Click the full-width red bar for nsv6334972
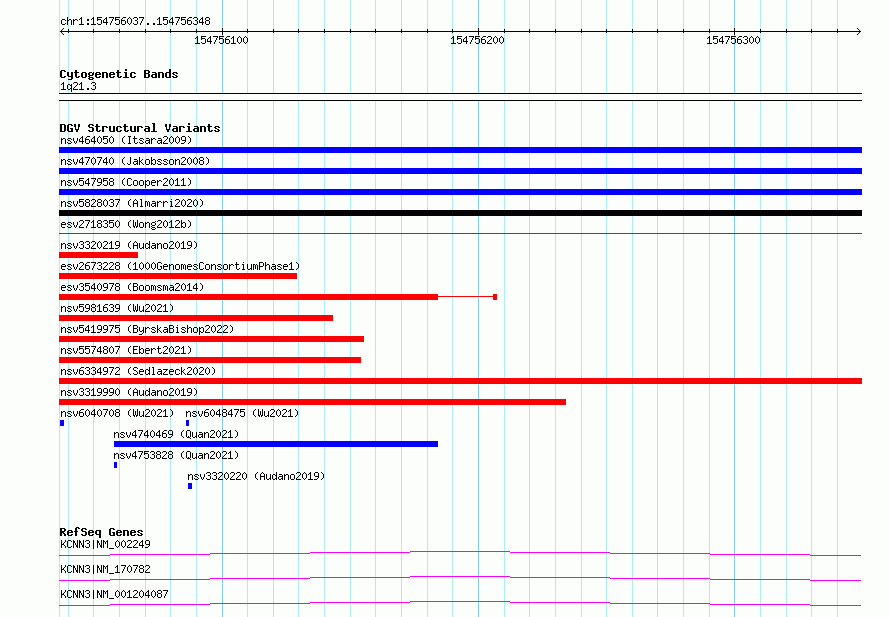This screenshot has height=617, width=890. click(460, 381)
